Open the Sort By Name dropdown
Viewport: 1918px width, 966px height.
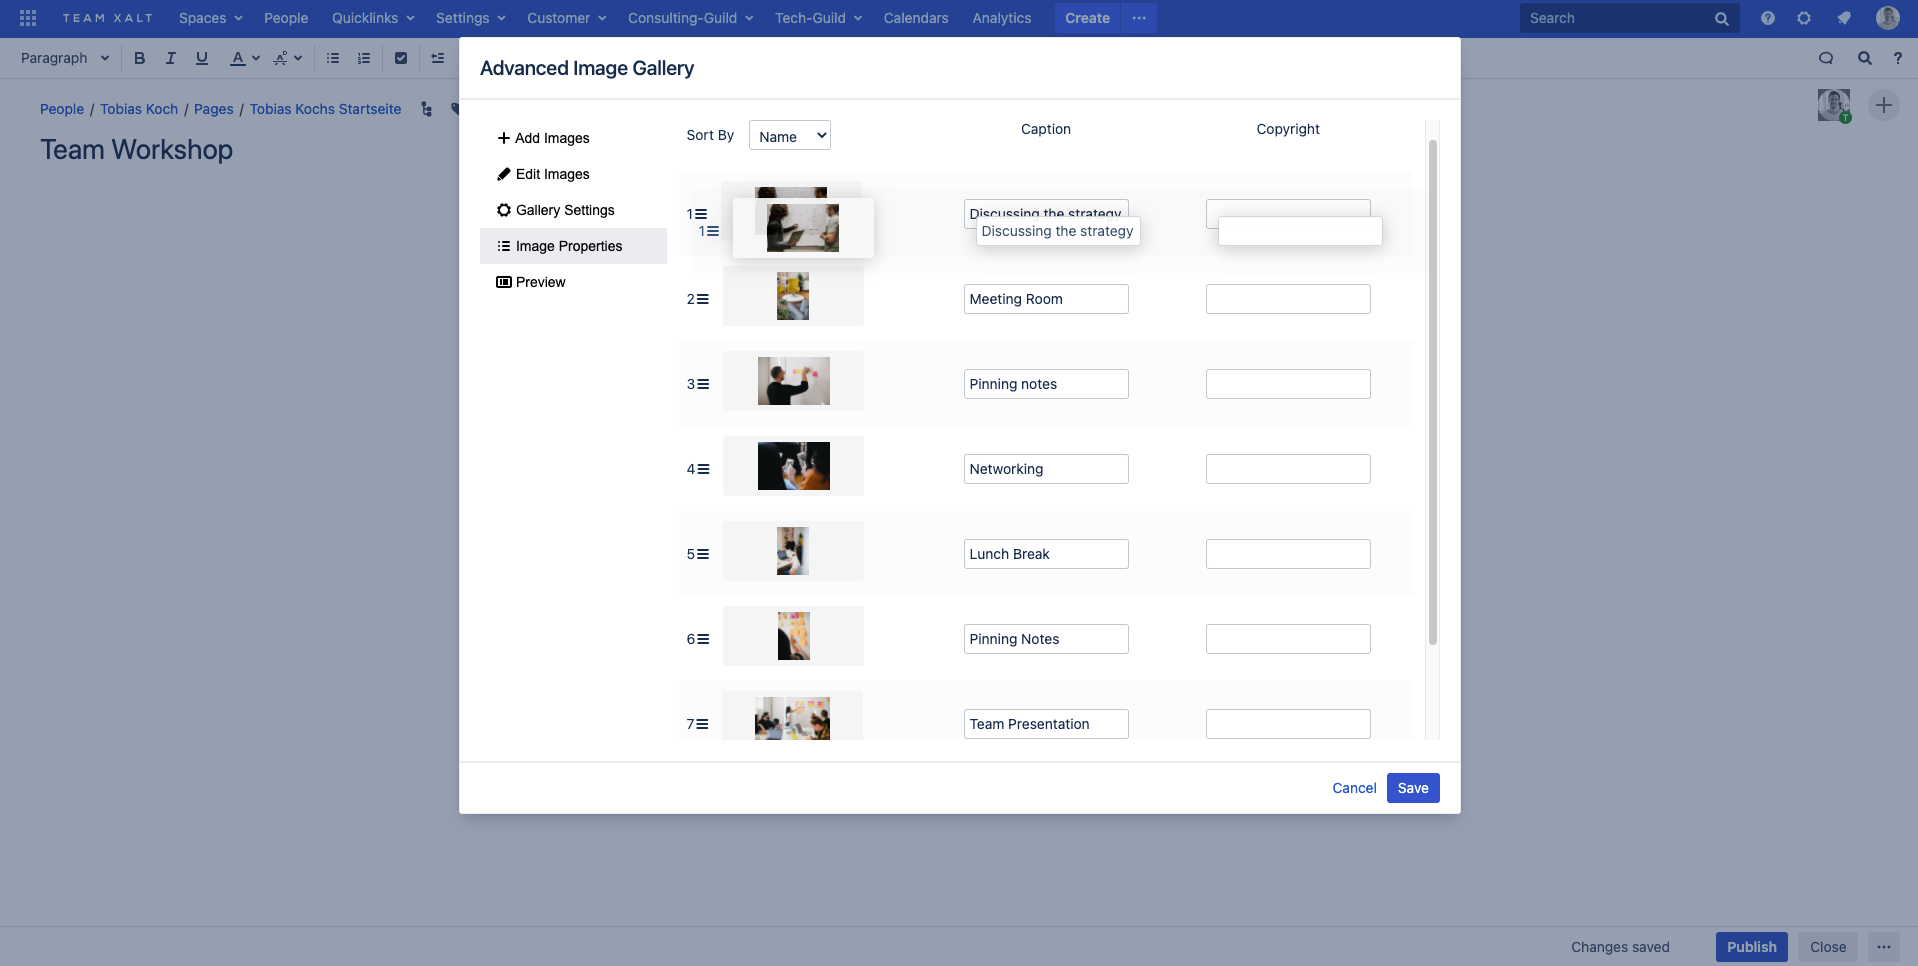(790, 136)
